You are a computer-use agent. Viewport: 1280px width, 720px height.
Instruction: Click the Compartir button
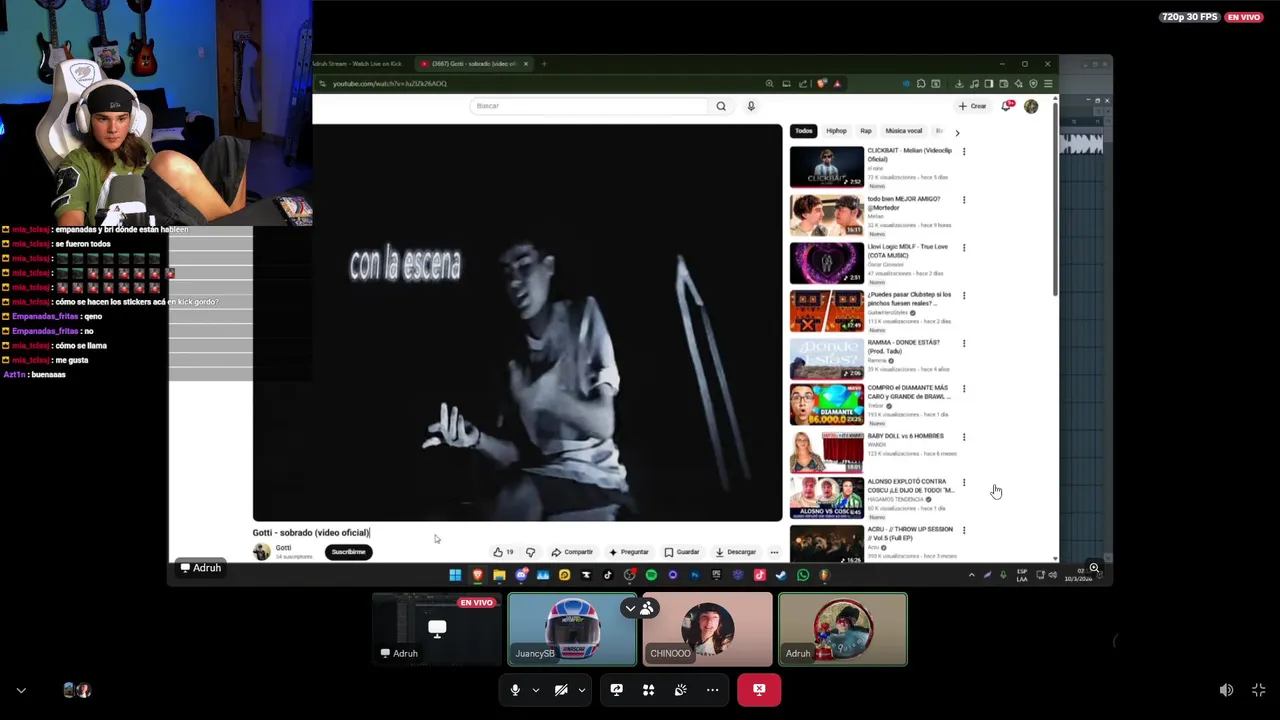pos(572,552)
